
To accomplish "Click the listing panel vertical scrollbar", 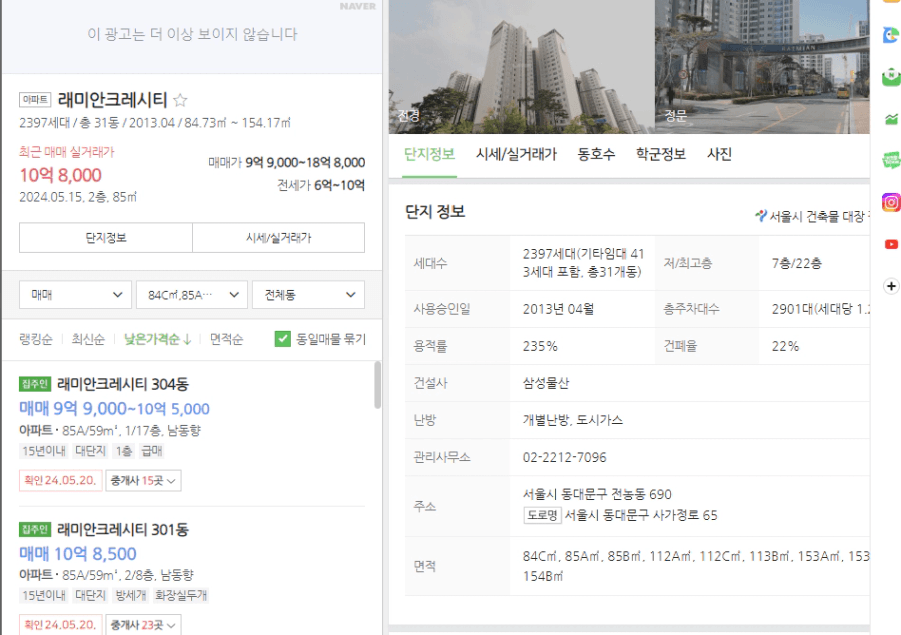I will [378, 384].
